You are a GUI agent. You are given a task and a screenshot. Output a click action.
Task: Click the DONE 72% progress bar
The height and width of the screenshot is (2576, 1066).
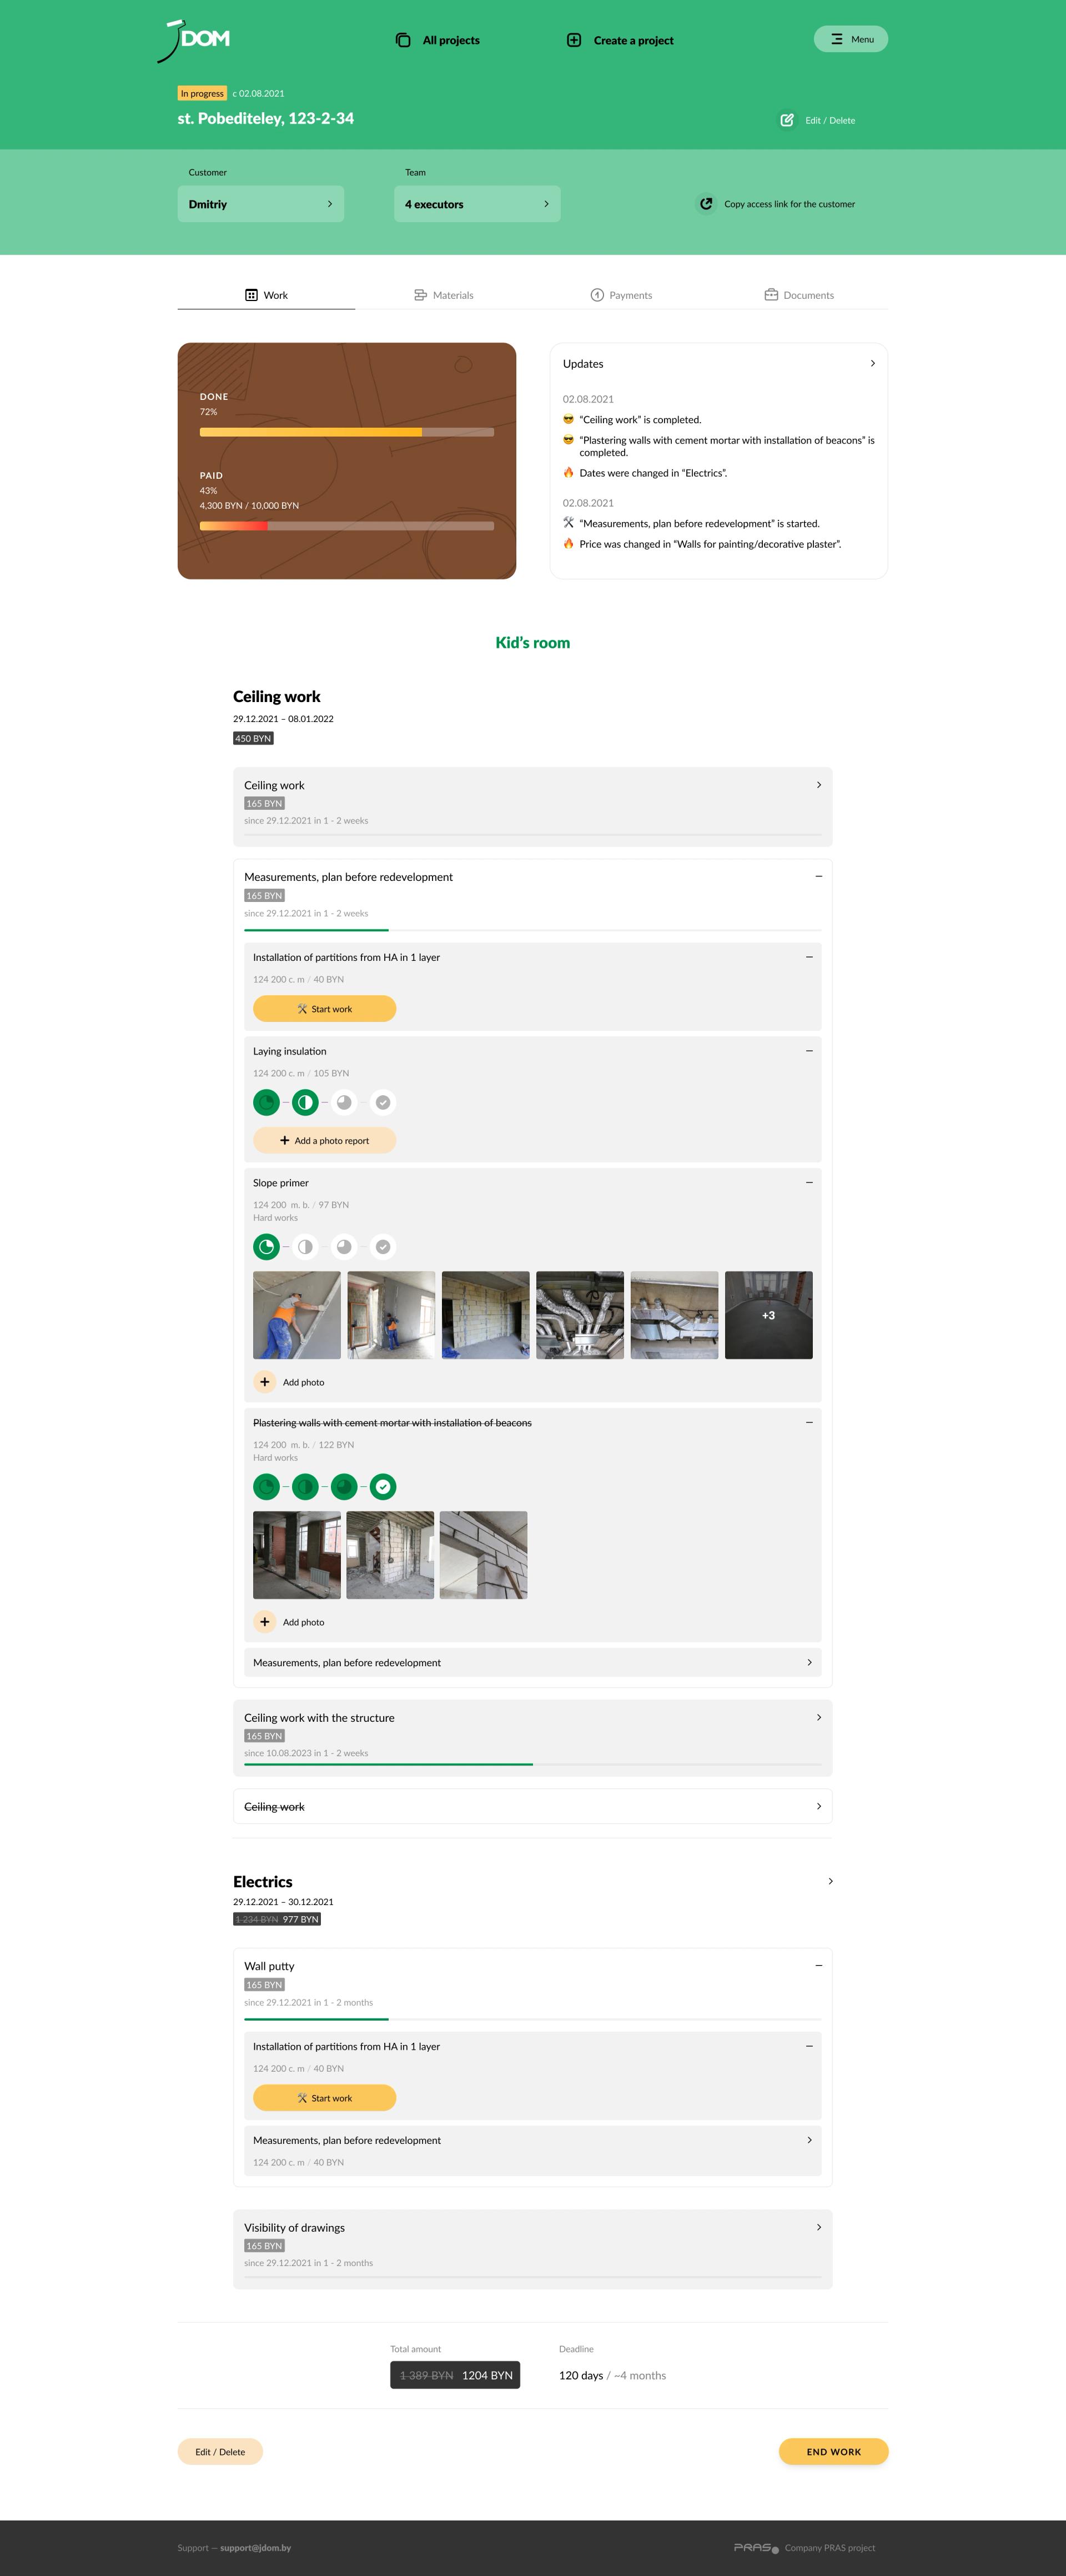click(x=347, y=432)
